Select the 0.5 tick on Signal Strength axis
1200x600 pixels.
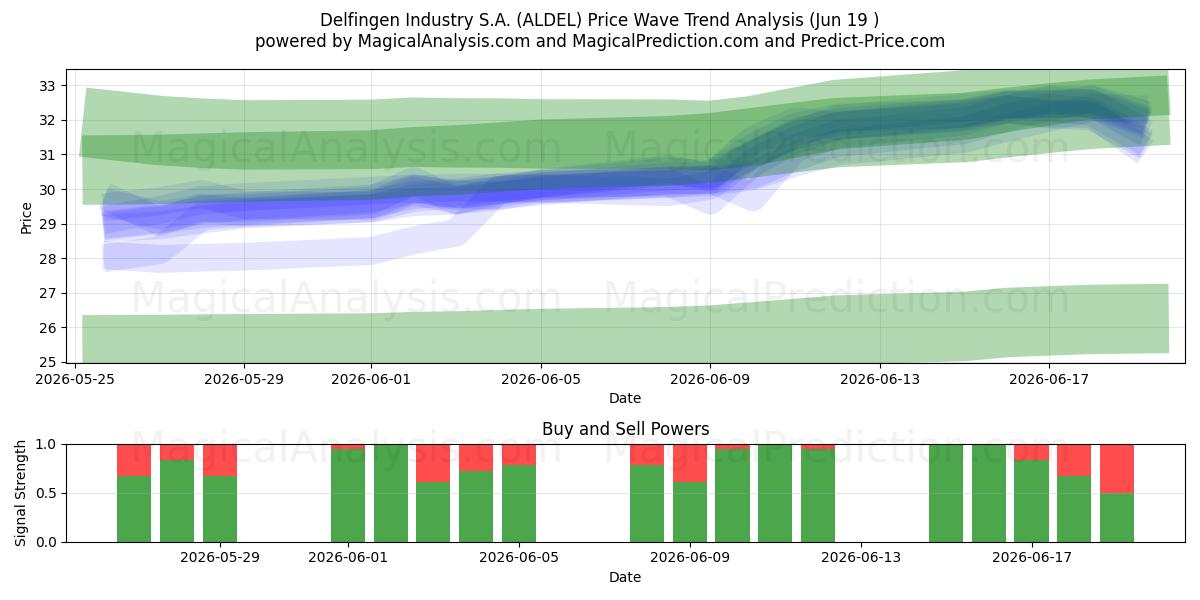click(48, 493)
